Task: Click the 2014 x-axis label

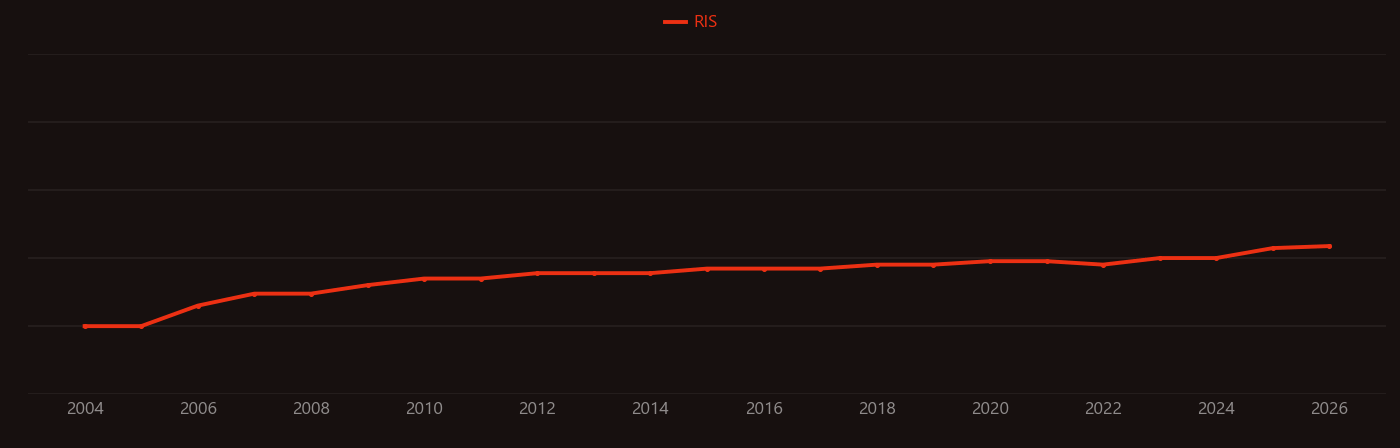Action: pyautogui.click(x=650, y=409)
